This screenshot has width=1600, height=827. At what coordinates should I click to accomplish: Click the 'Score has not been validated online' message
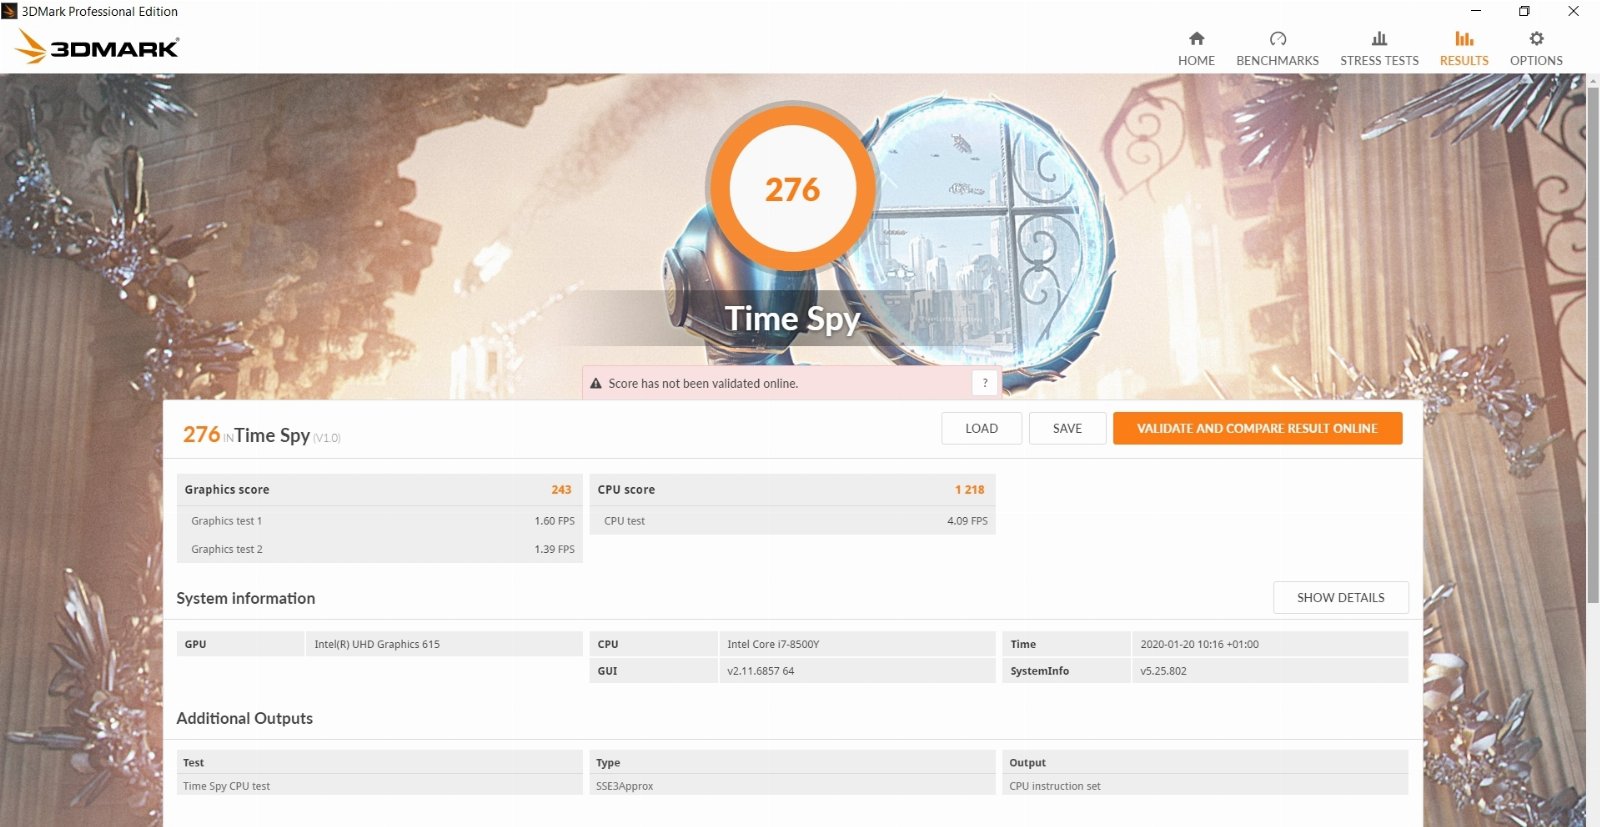pyautogui.click(x=703, y=383)
